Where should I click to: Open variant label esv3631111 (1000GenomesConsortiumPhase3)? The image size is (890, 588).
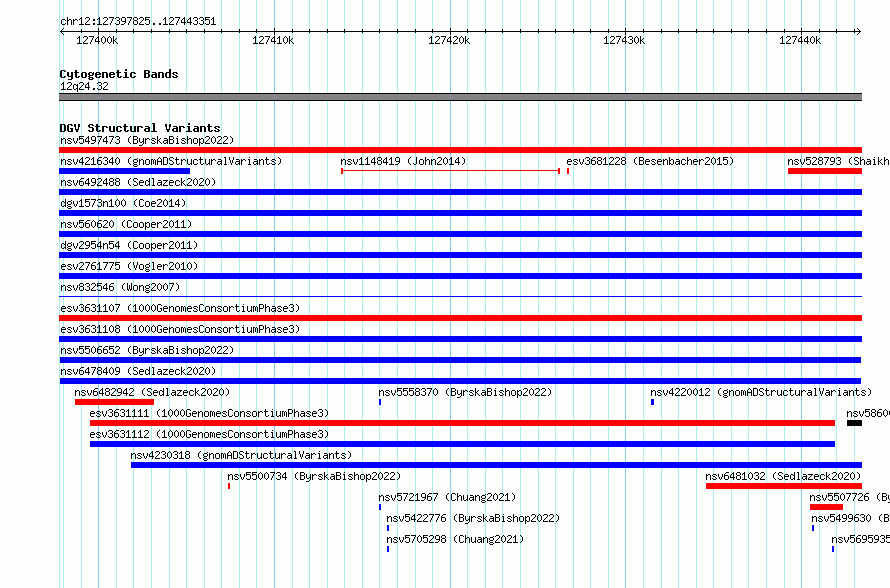pos(209,413)
